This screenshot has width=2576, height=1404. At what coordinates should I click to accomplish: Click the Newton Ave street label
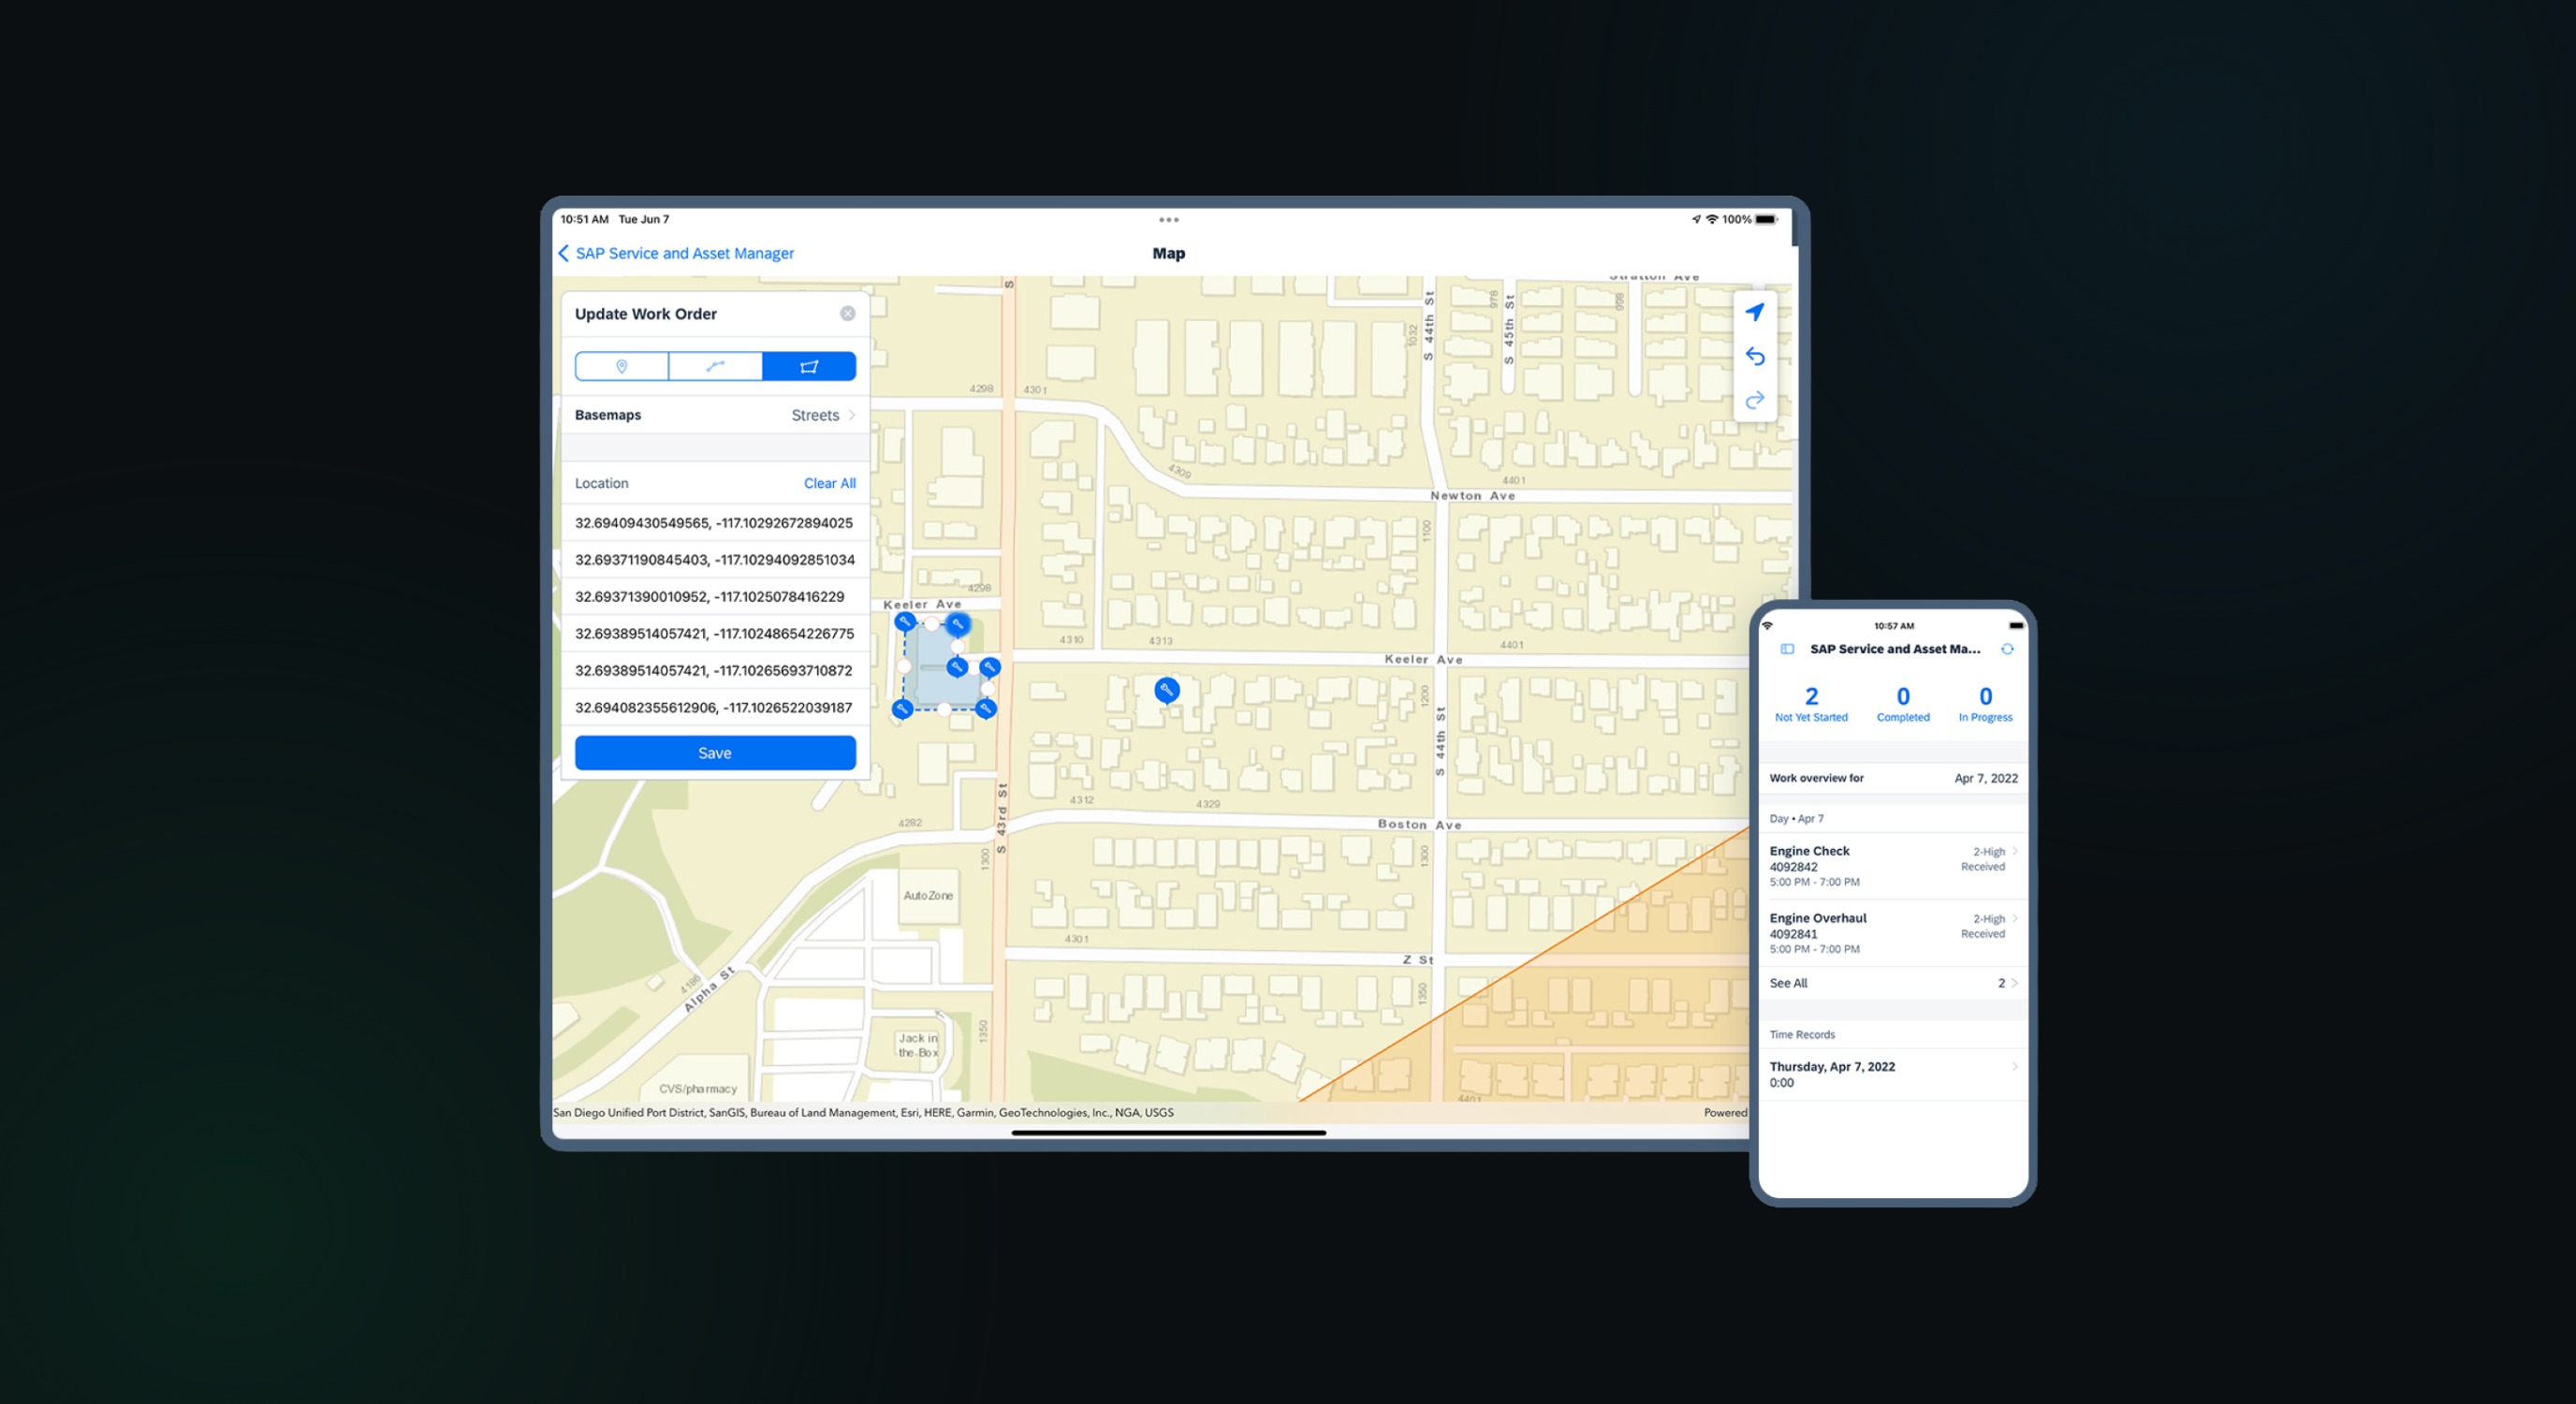pos(1472,495)
